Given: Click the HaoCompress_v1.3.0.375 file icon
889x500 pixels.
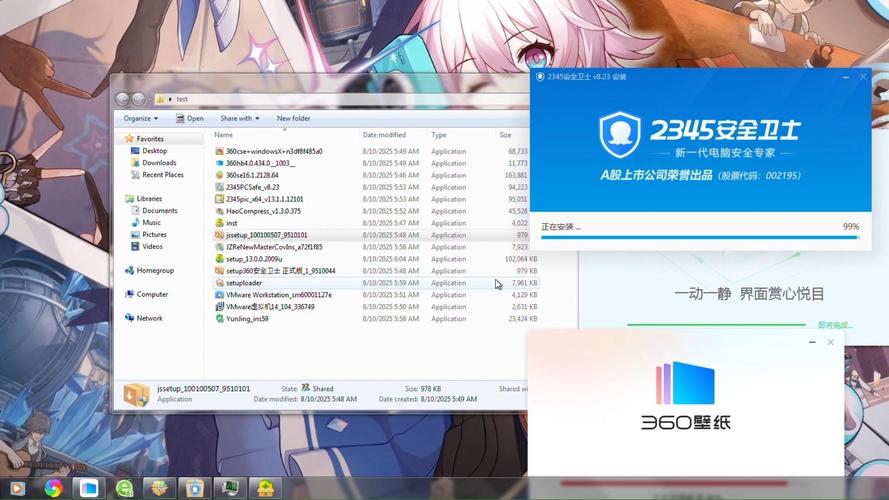Looking at the screenshot, I should 219,211.
